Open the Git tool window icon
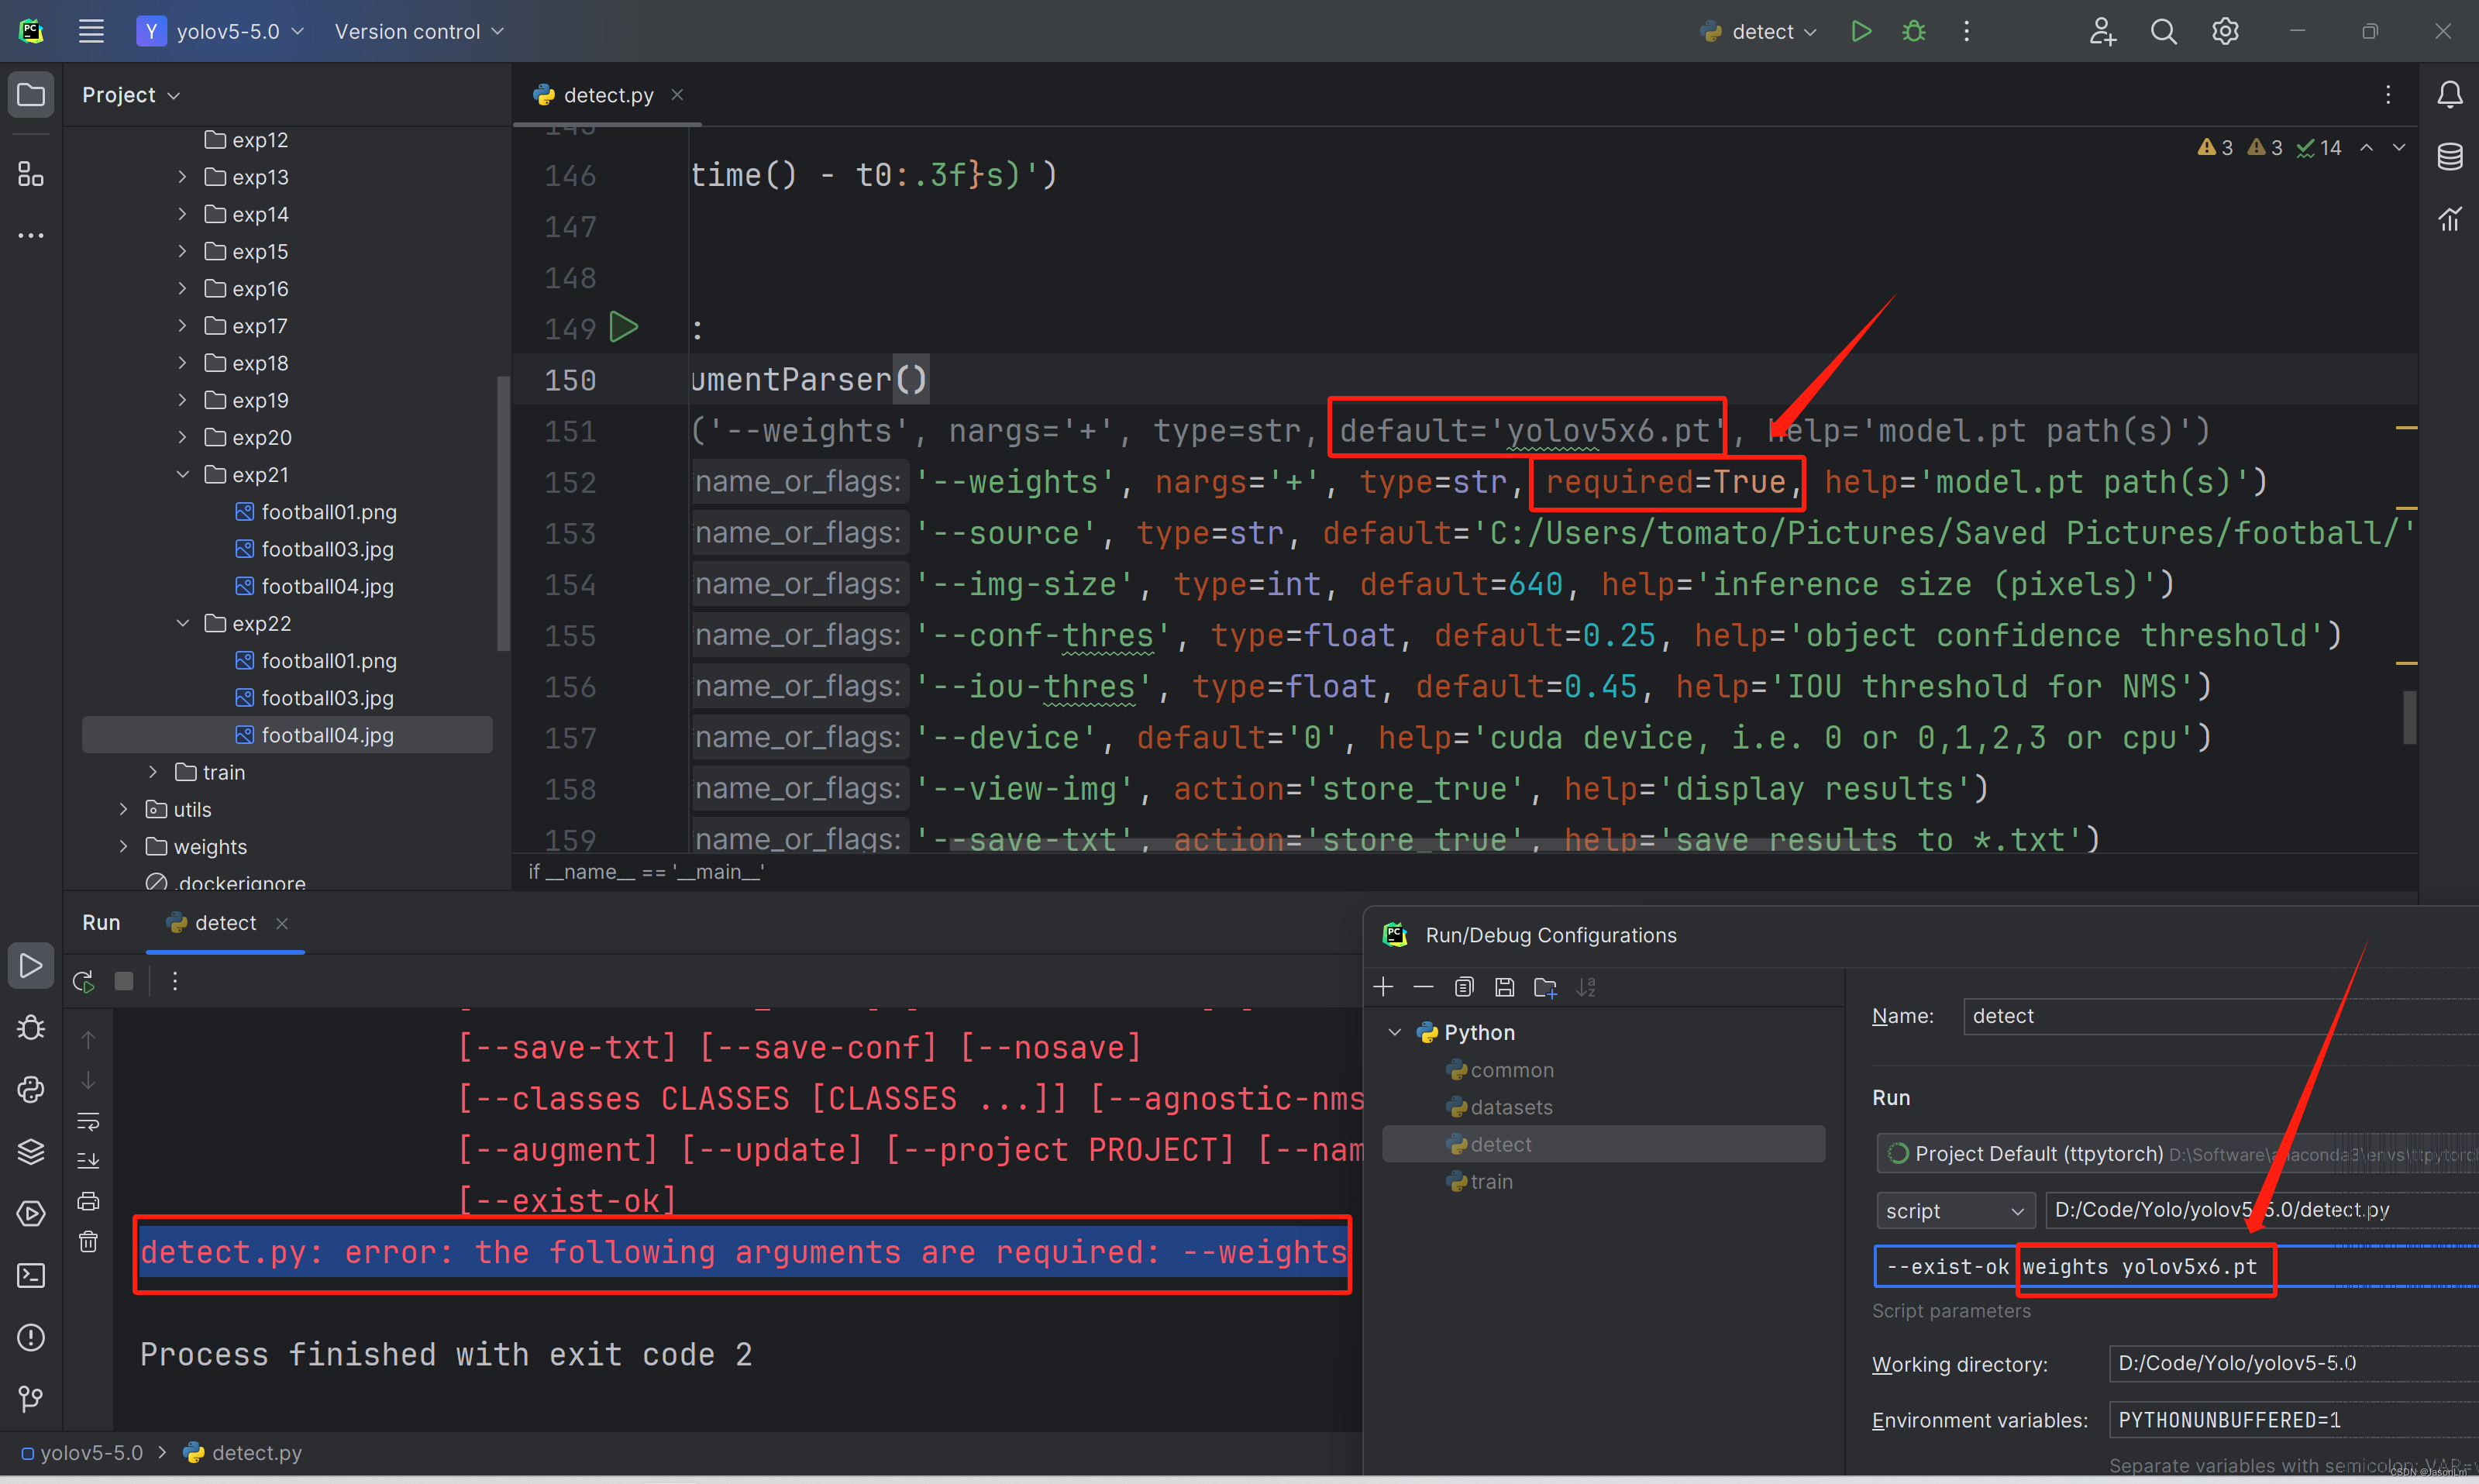 tap(31, 1399)
